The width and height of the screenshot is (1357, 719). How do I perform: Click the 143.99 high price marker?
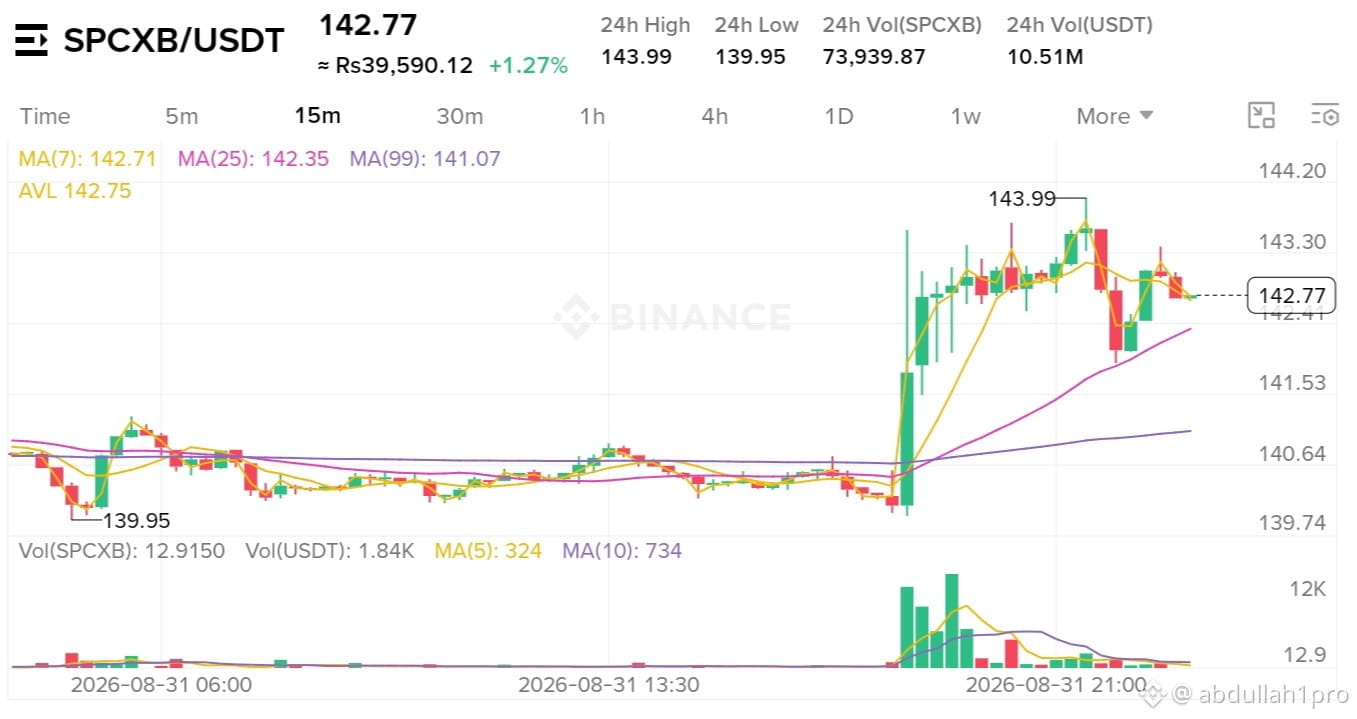[1022, 199]
